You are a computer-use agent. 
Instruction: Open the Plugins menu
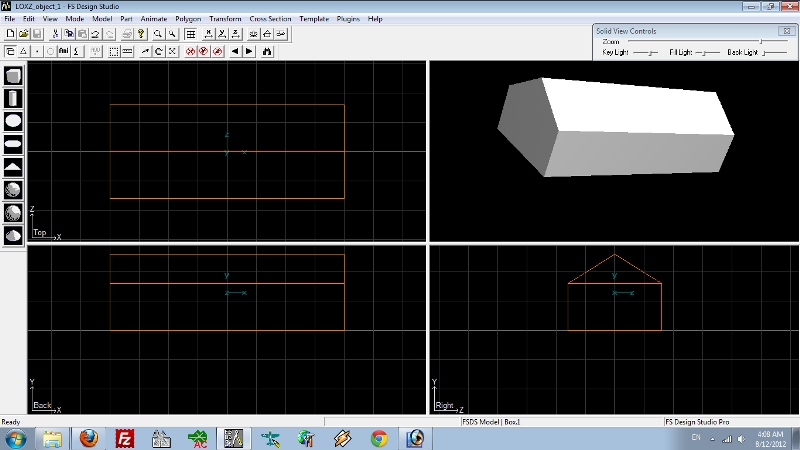[348, 19]
